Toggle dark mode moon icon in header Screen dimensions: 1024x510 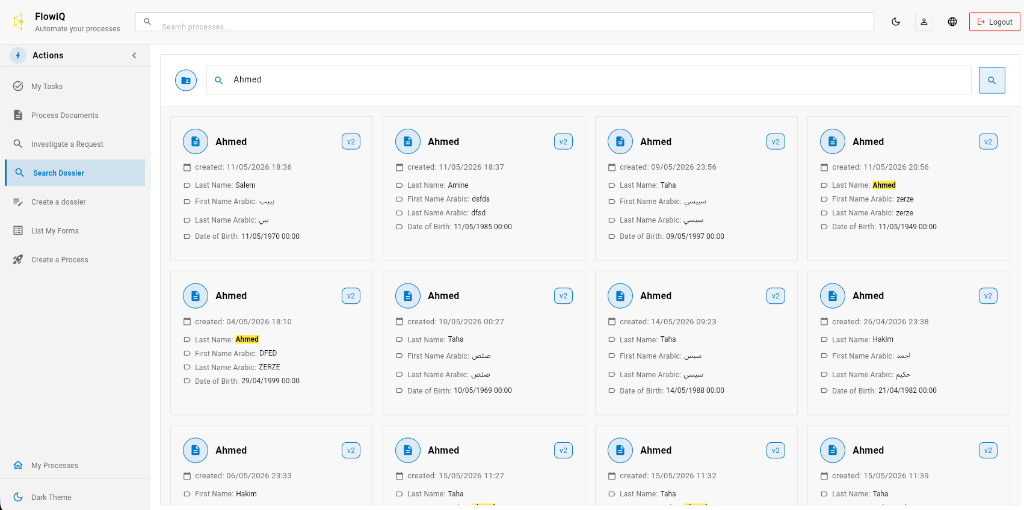pos(896,22)
